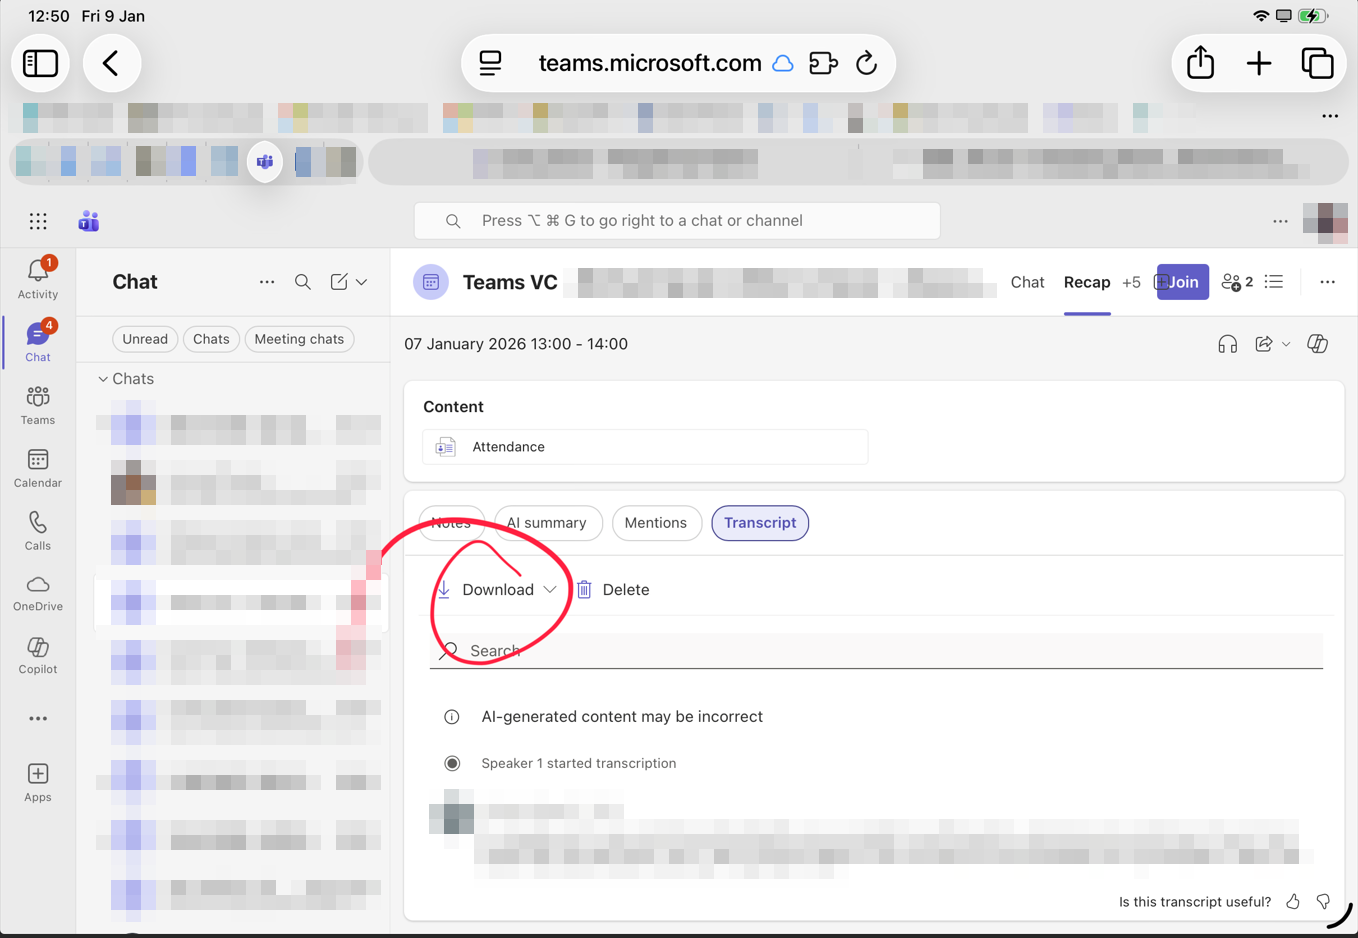1358x938 pixels.
Task: Click the Safari address bar URL
Action: click(x=650, y=63)
